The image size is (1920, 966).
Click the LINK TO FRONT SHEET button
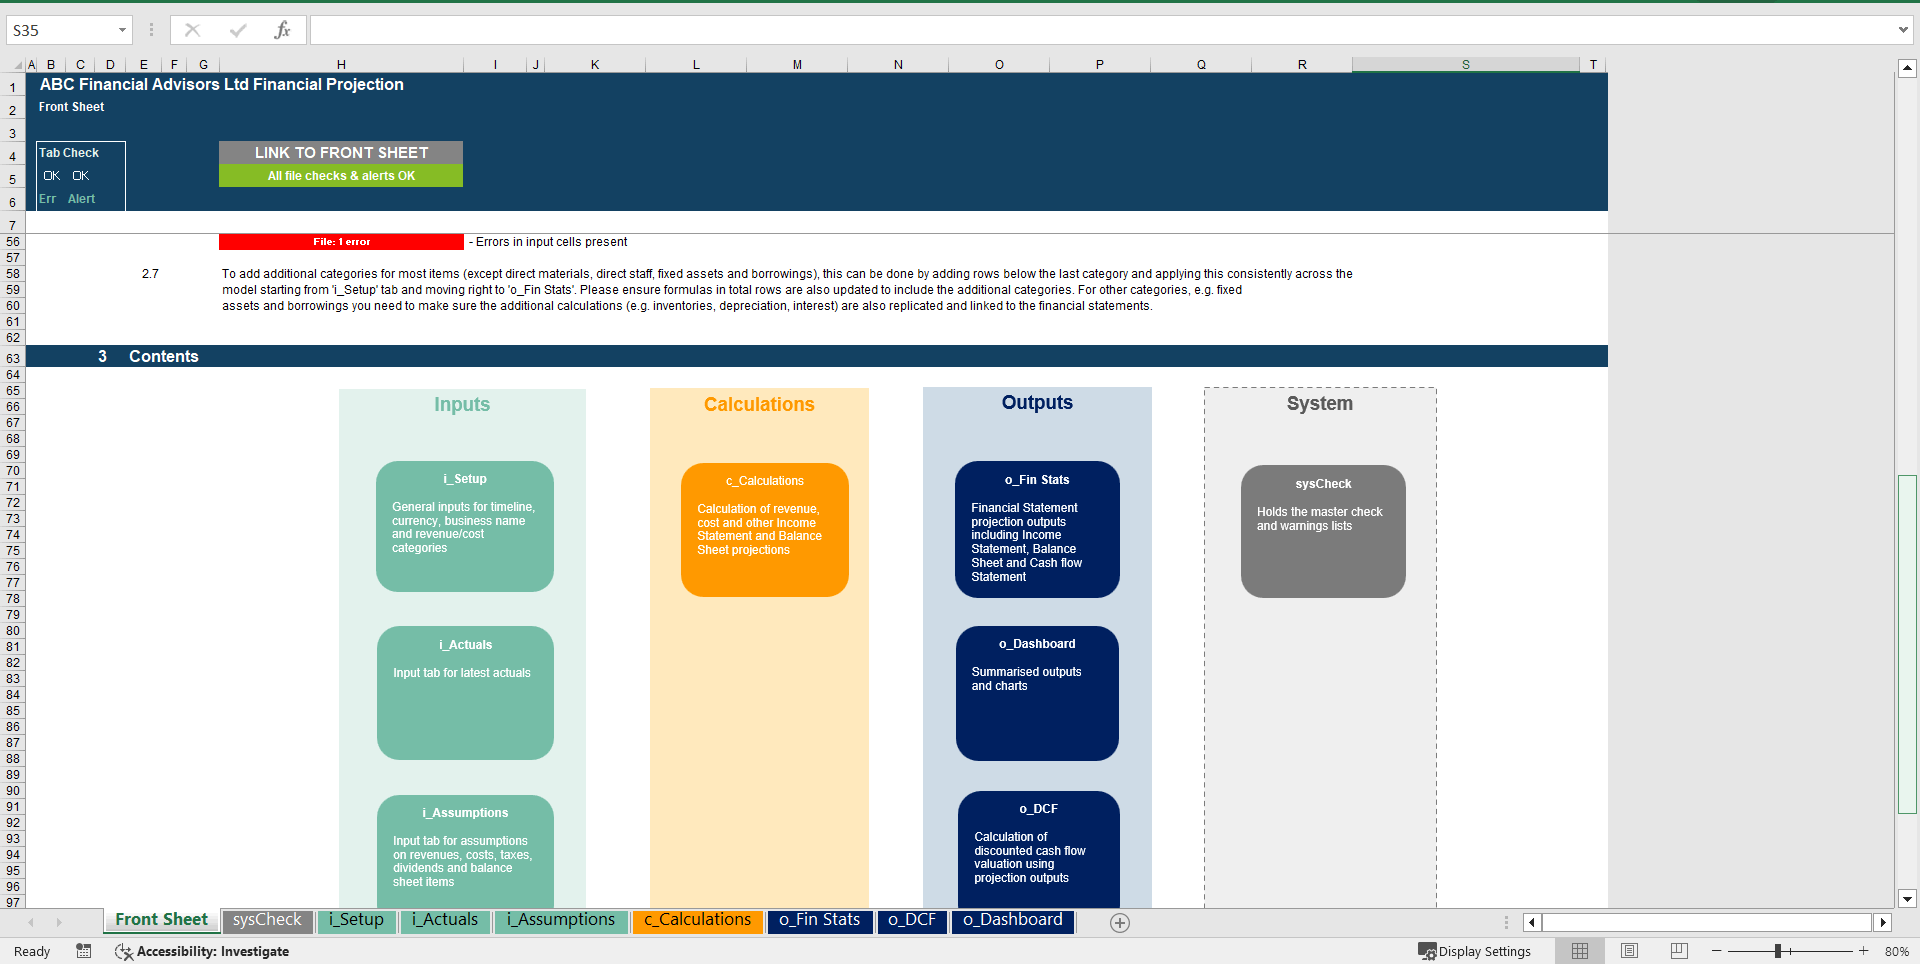point(340,152)
